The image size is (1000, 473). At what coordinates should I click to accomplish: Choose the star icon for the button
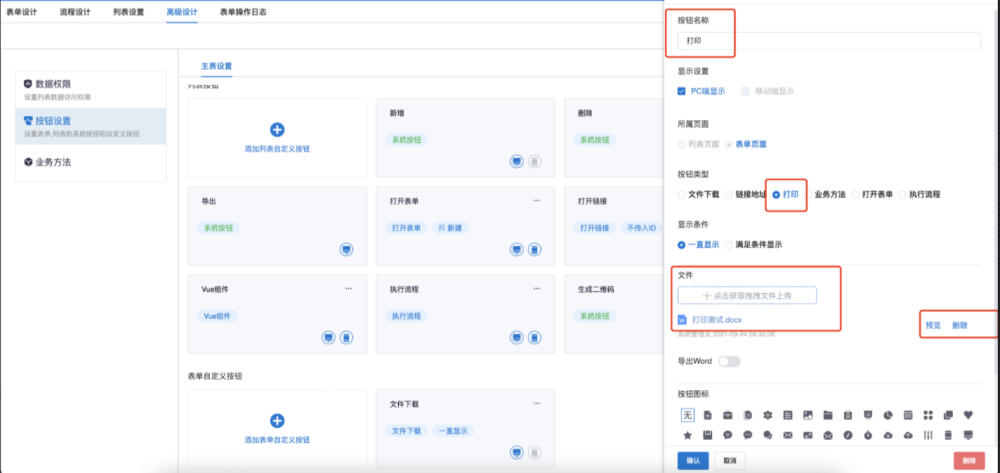[688, 435]
